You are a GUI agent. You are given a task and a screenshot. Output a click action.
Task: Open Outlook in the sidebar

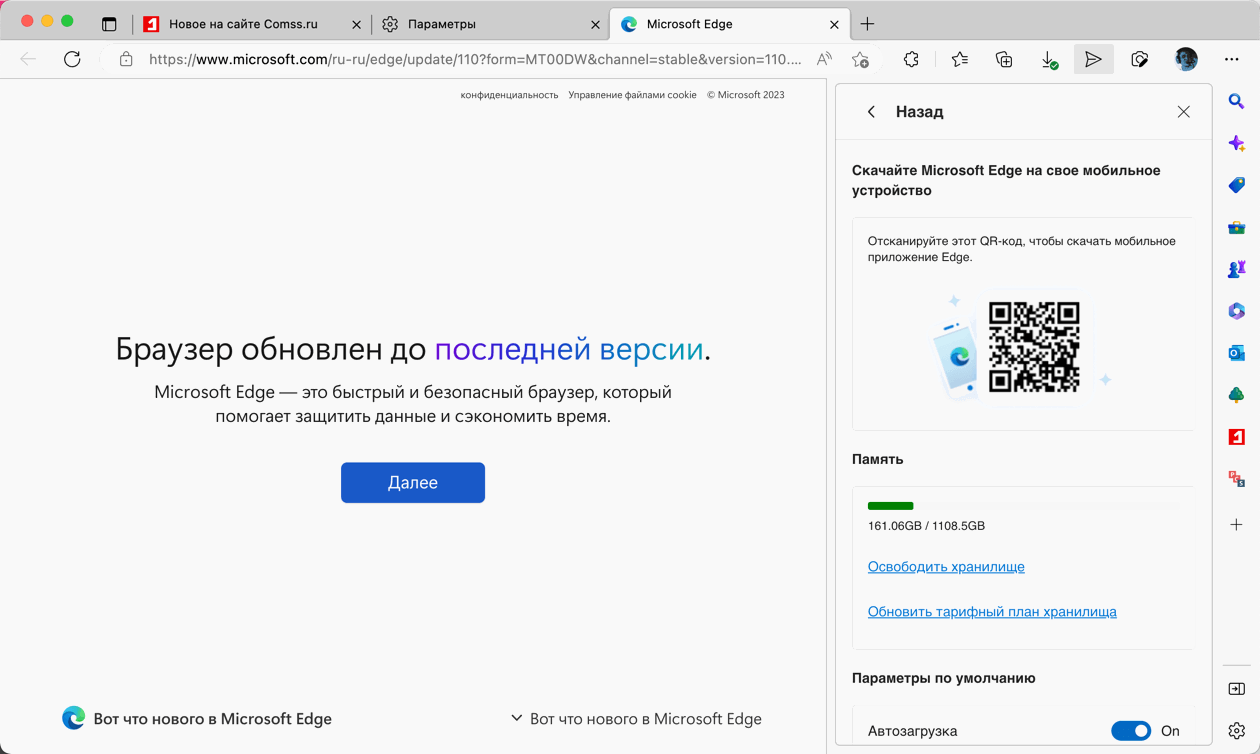(1237, 353)
